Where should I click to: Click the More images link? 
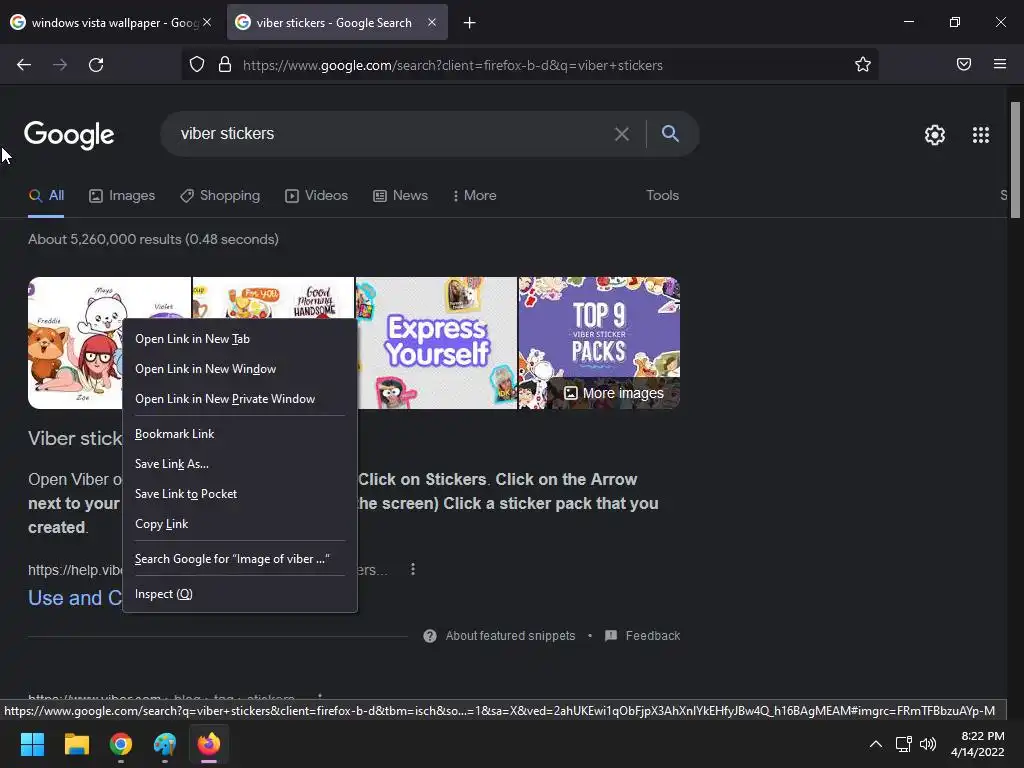pos(614,393)
